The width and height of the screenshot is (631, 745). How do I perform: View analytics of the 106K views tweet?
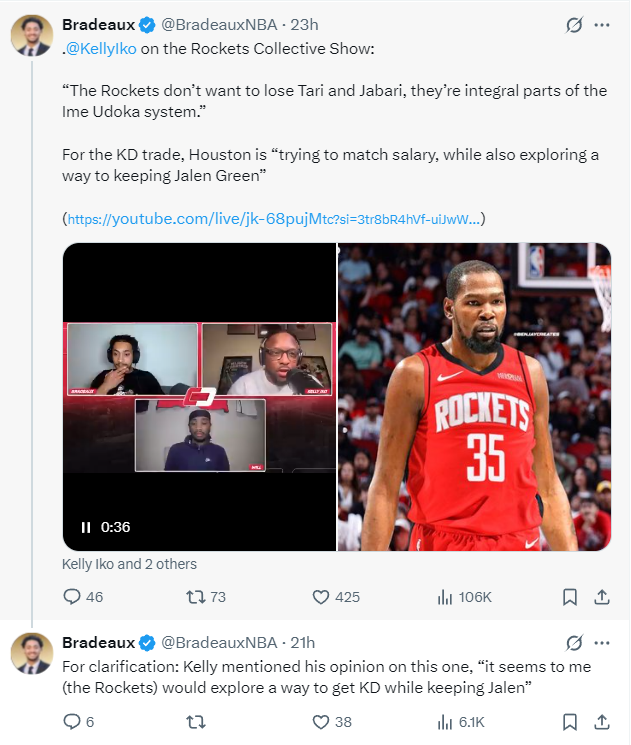point(446,597)
